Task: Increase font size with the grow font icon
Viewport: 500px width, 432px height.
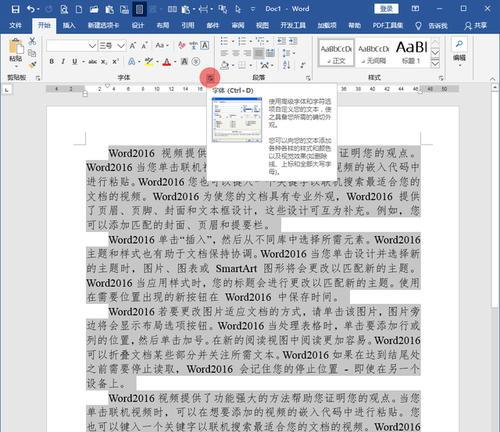Action: [x=133, y=45]
